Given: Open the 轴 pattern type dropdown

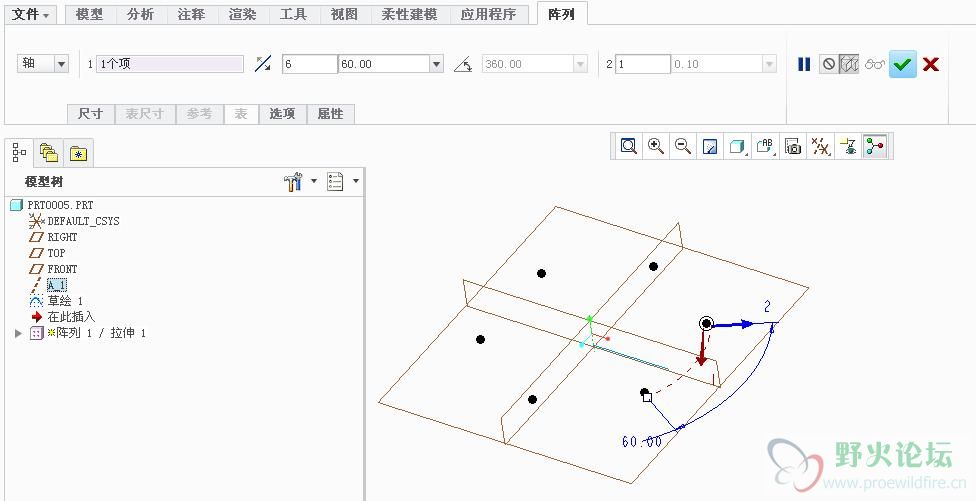Looking at the screenshot, I should point(61,63).
